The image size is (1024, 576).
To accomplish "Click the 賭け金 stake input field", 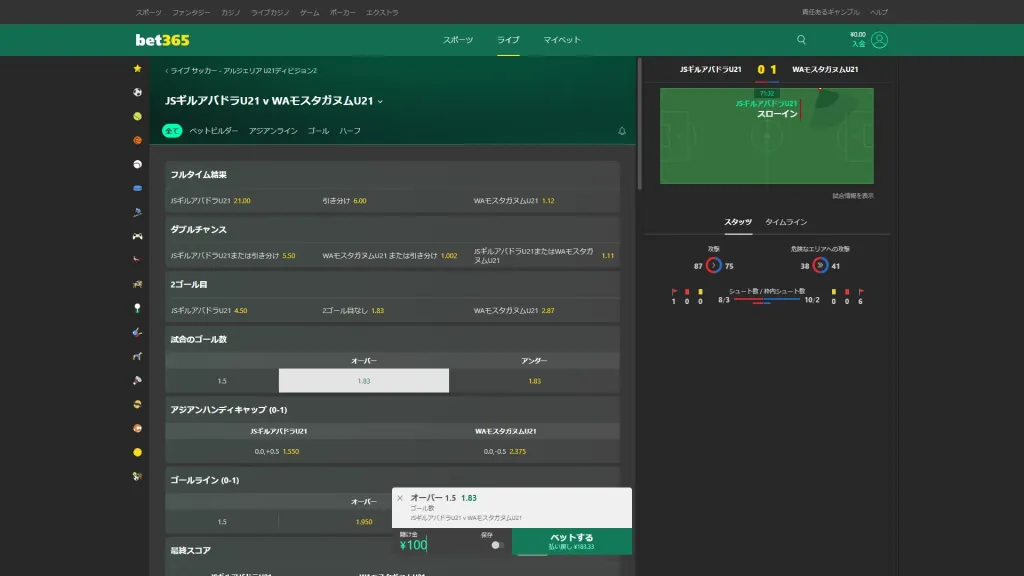I will (435, 545).
